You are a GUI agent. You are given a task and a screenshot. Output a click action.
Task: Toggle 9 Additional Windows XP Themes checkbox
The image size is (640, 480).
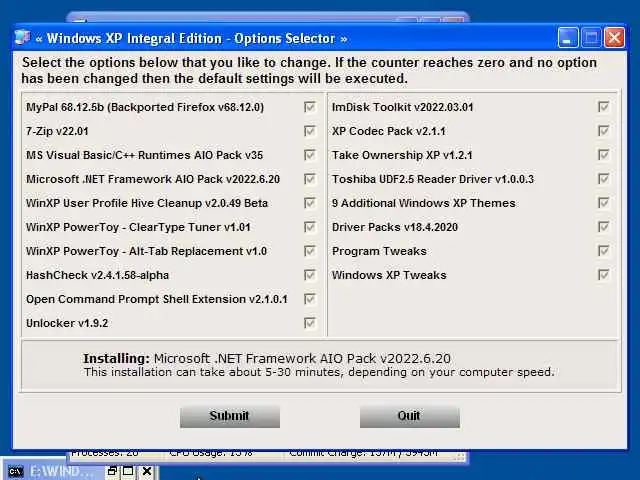(603, 203)
